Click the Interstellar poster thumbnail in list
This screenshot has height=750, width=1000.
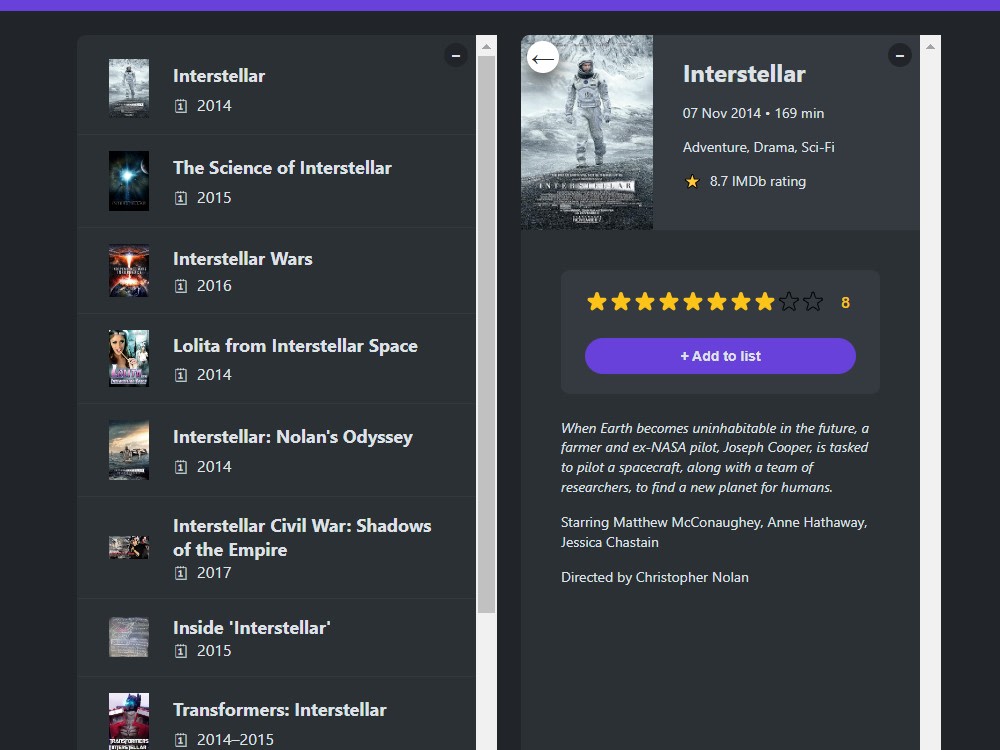[129, 89]
